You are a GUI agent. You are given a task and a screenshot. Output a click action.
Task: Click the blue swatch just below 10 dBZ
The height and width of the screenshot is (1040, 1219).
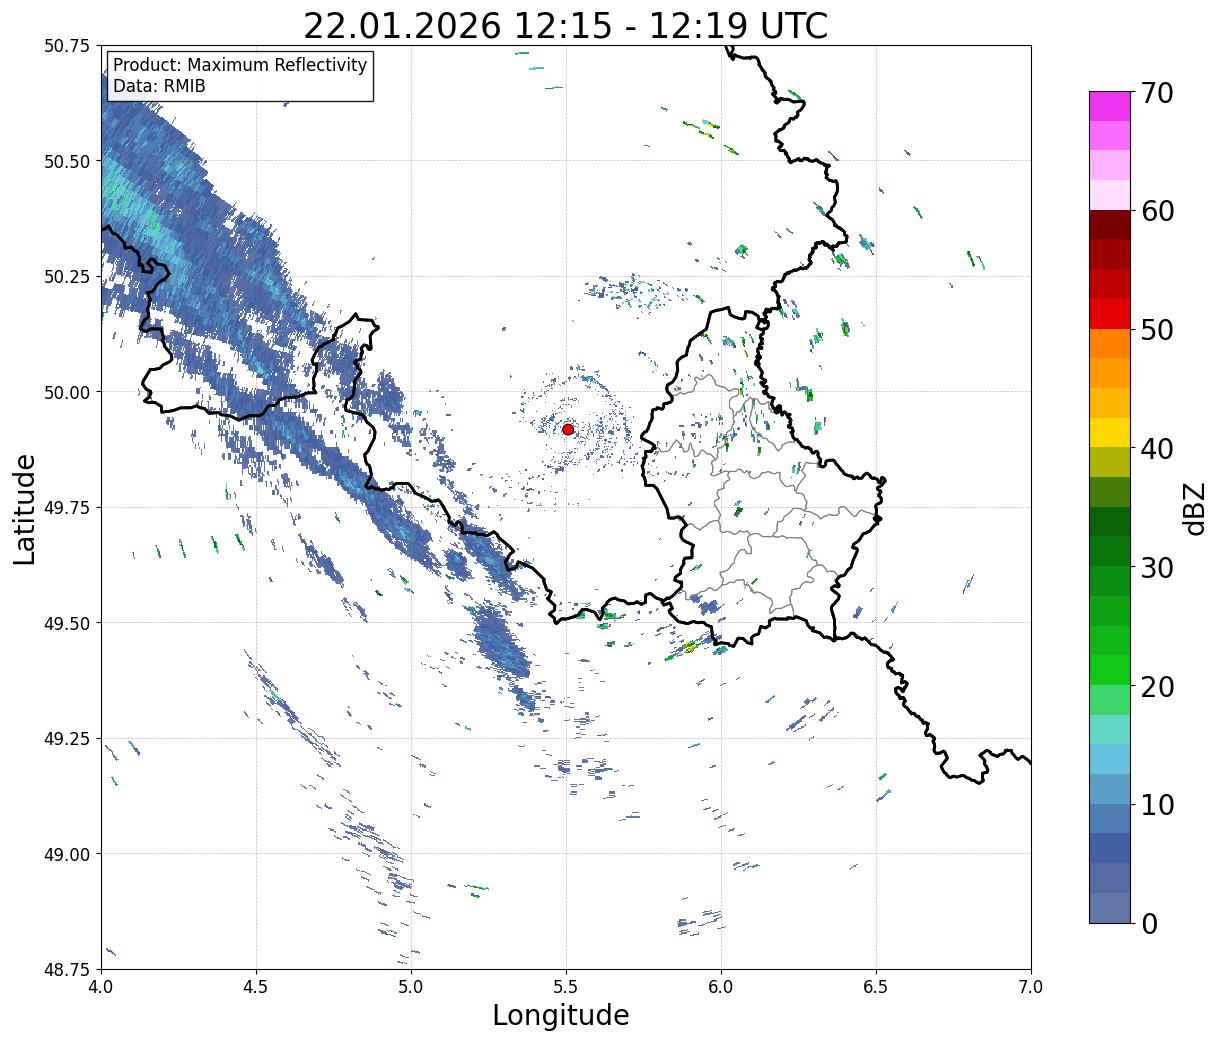tap(1110, 818)
